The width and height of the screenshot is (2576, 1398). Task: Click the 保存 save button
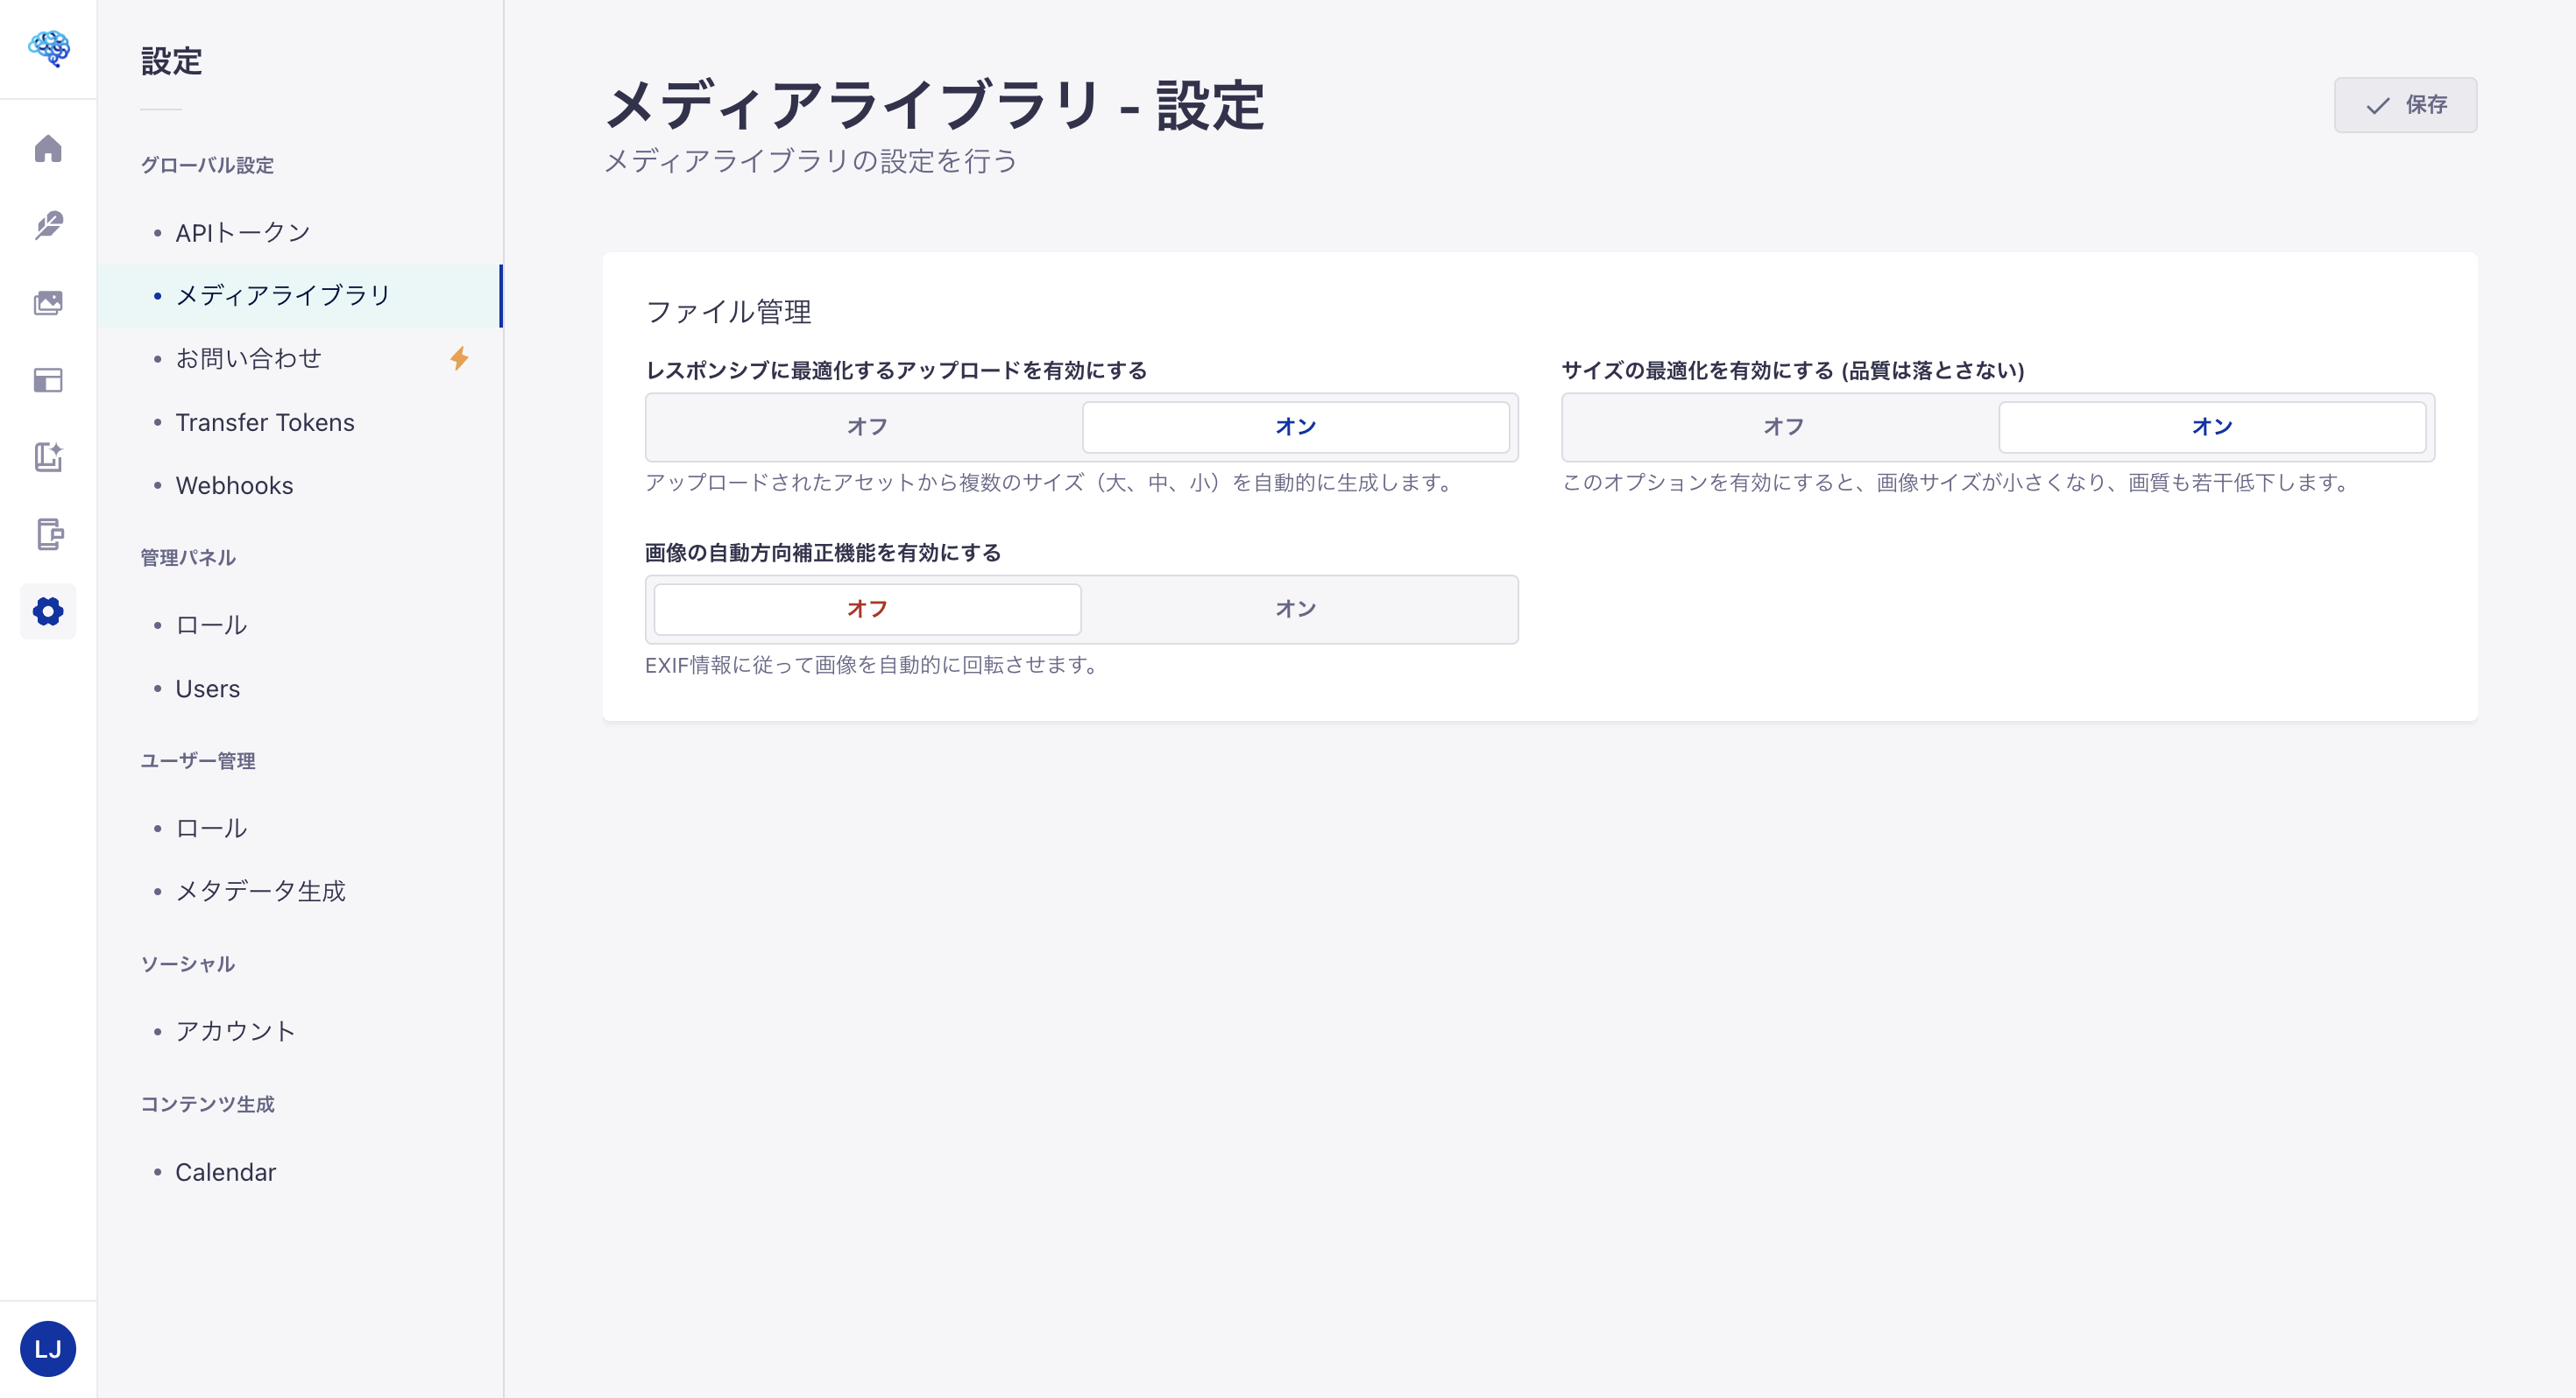pyautogui.click(x=2405, y=105)
